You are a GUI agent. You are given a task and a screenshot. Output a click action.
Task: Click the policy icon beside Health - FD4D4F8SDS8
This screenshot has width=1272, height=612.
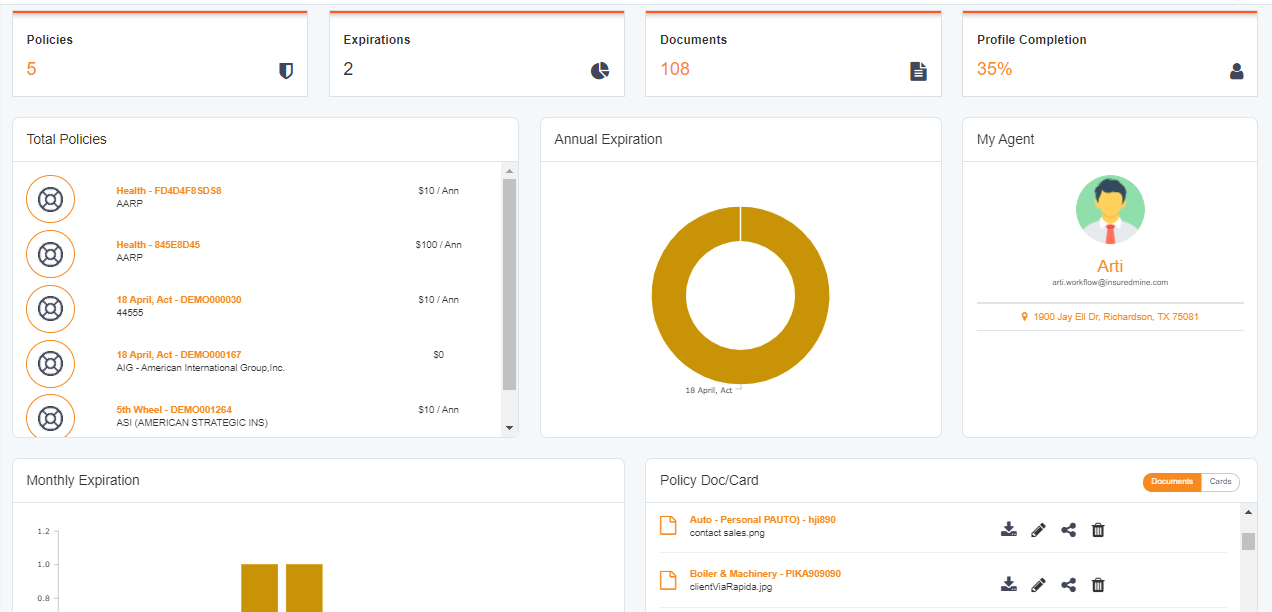point(50,198)
